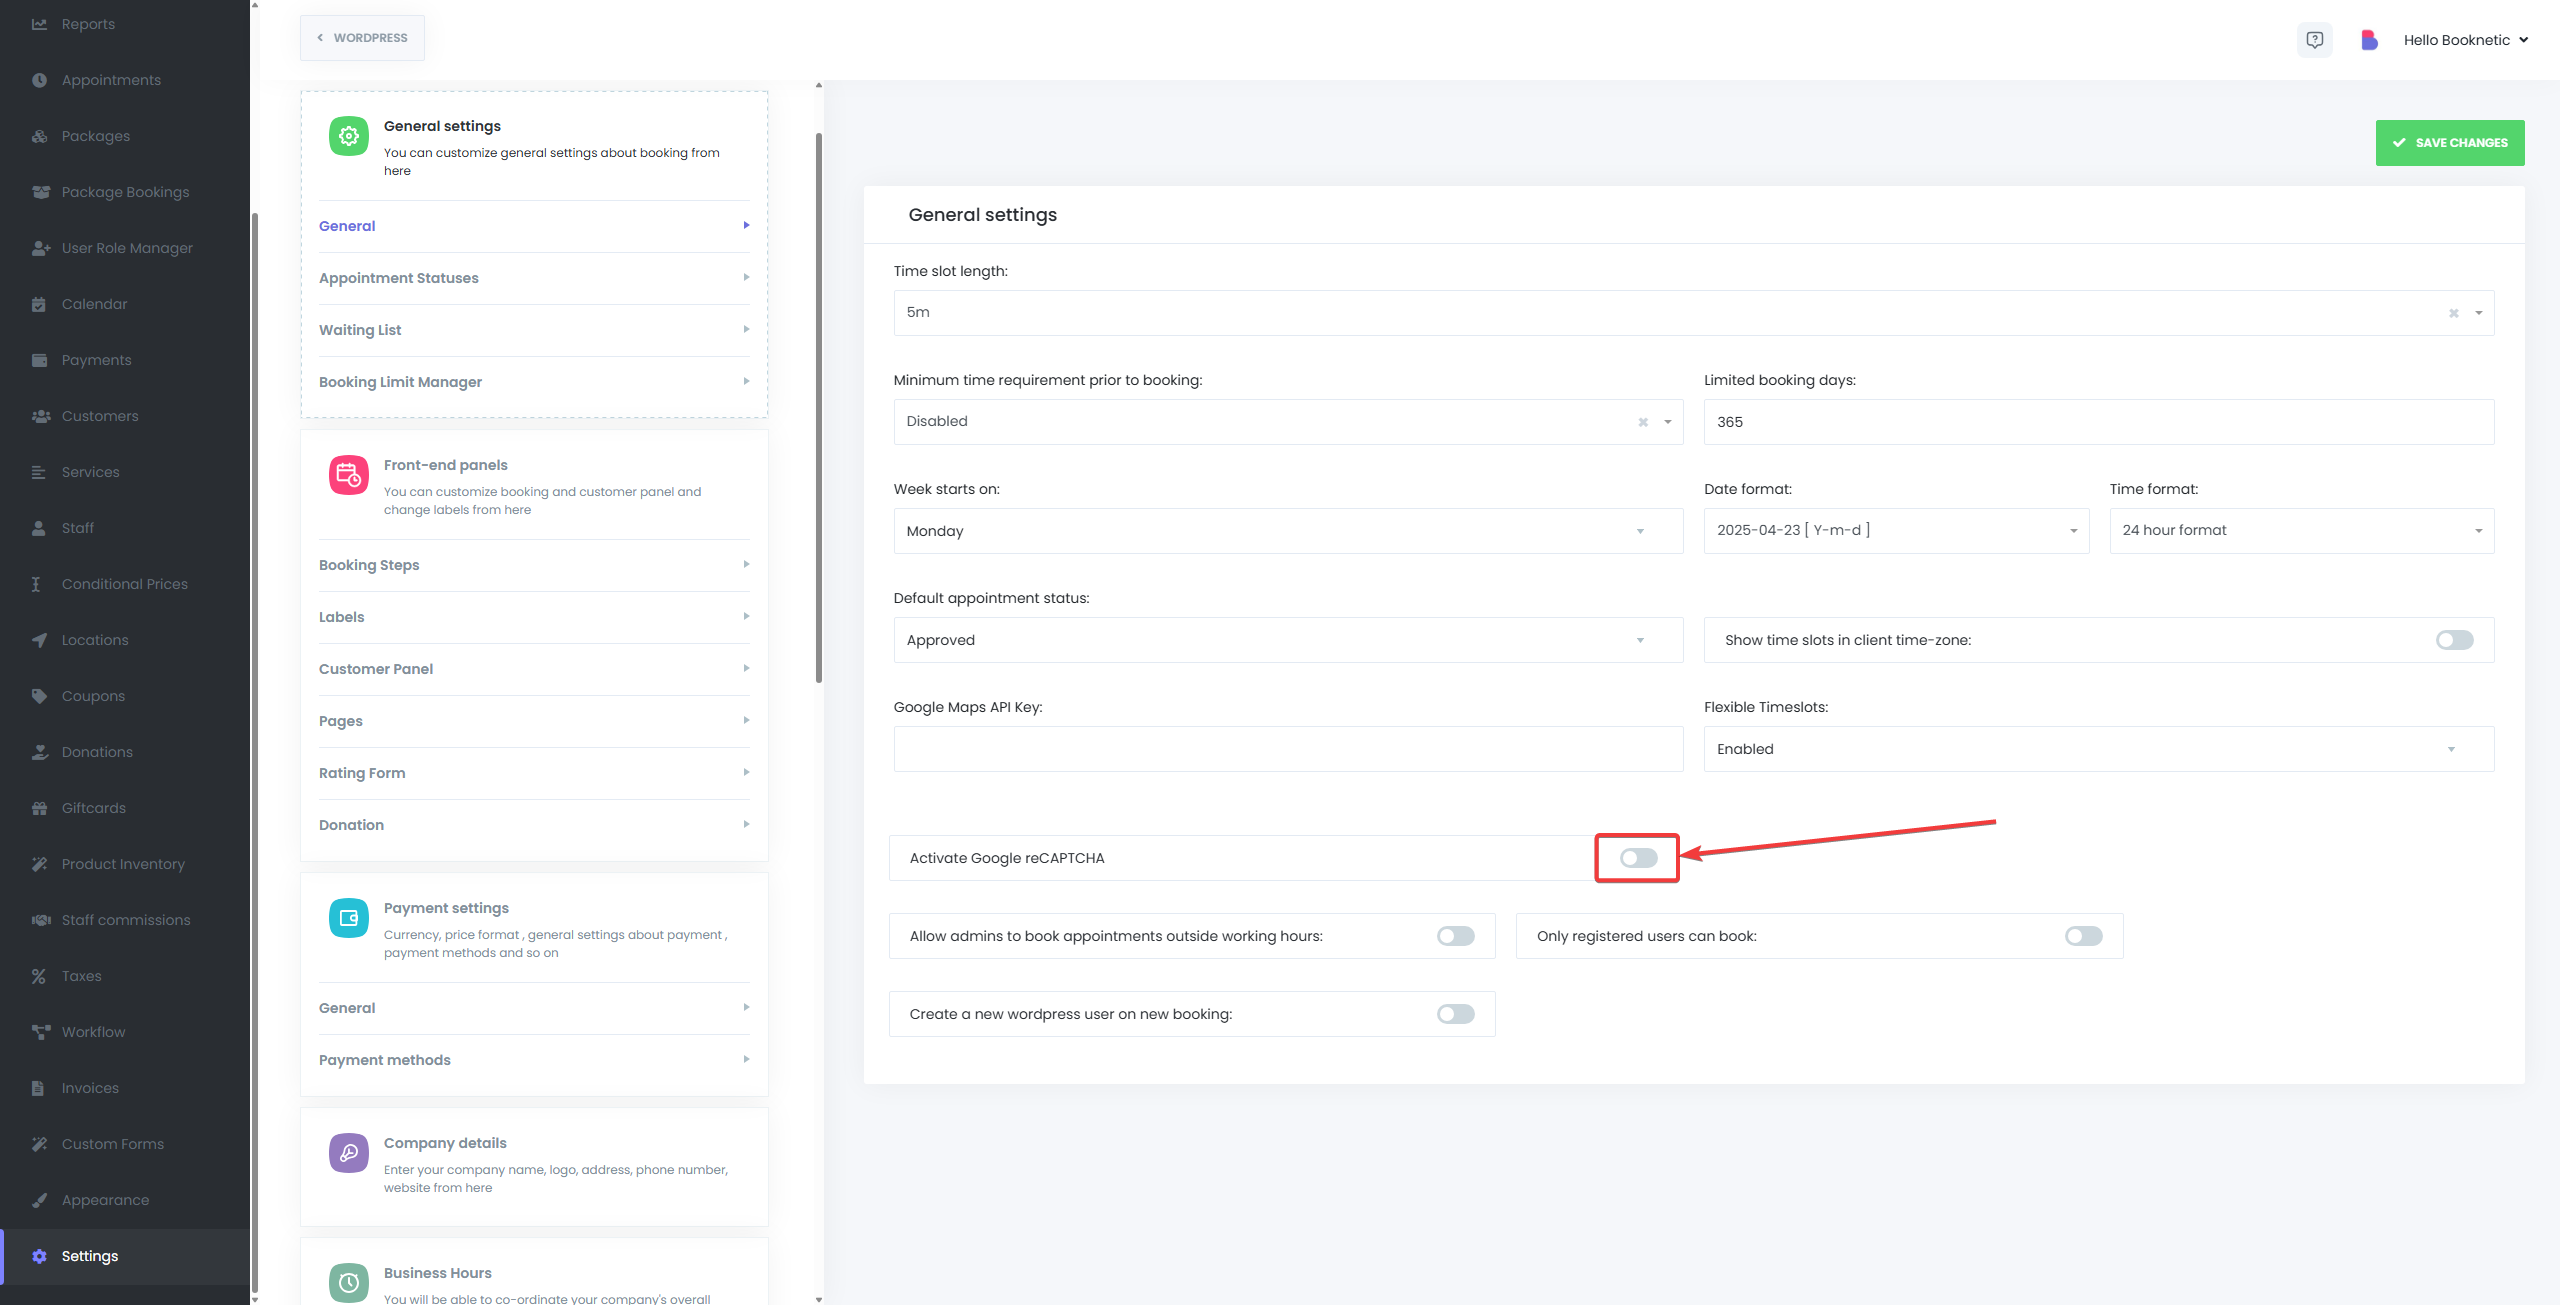The height and width of the screenshot is (1305, 2560).
Task: Click the help question-mark icon
Action: coord(2314,40)
